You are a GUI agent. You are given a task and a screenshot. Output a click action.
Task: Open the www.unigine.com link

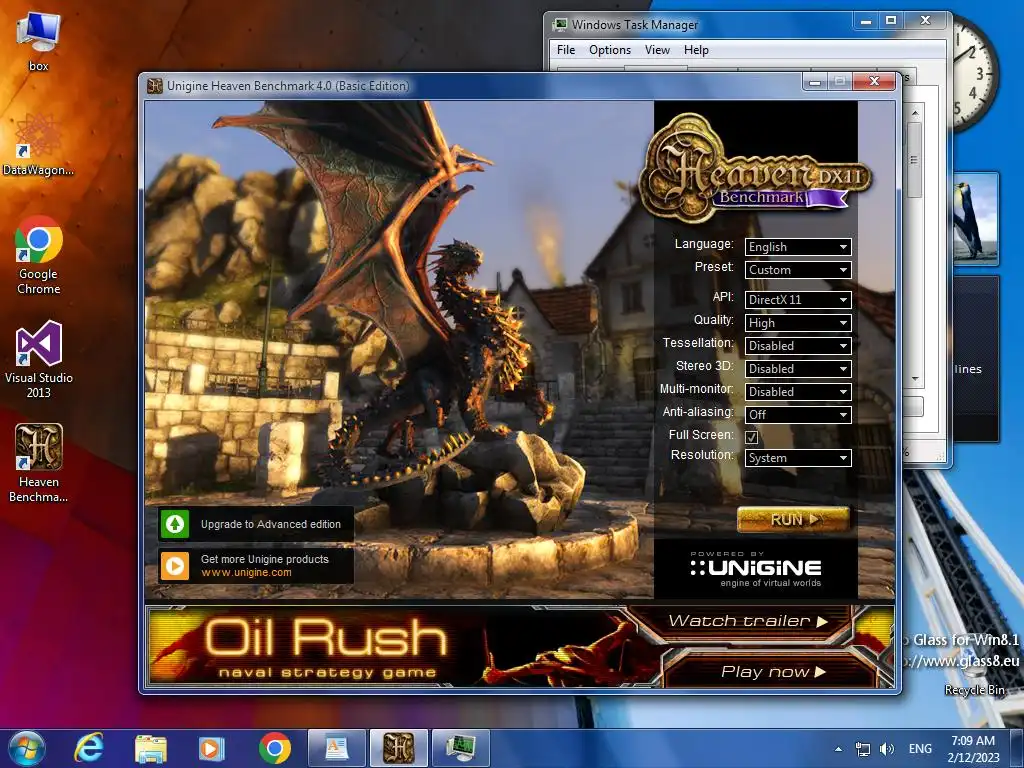246,573
